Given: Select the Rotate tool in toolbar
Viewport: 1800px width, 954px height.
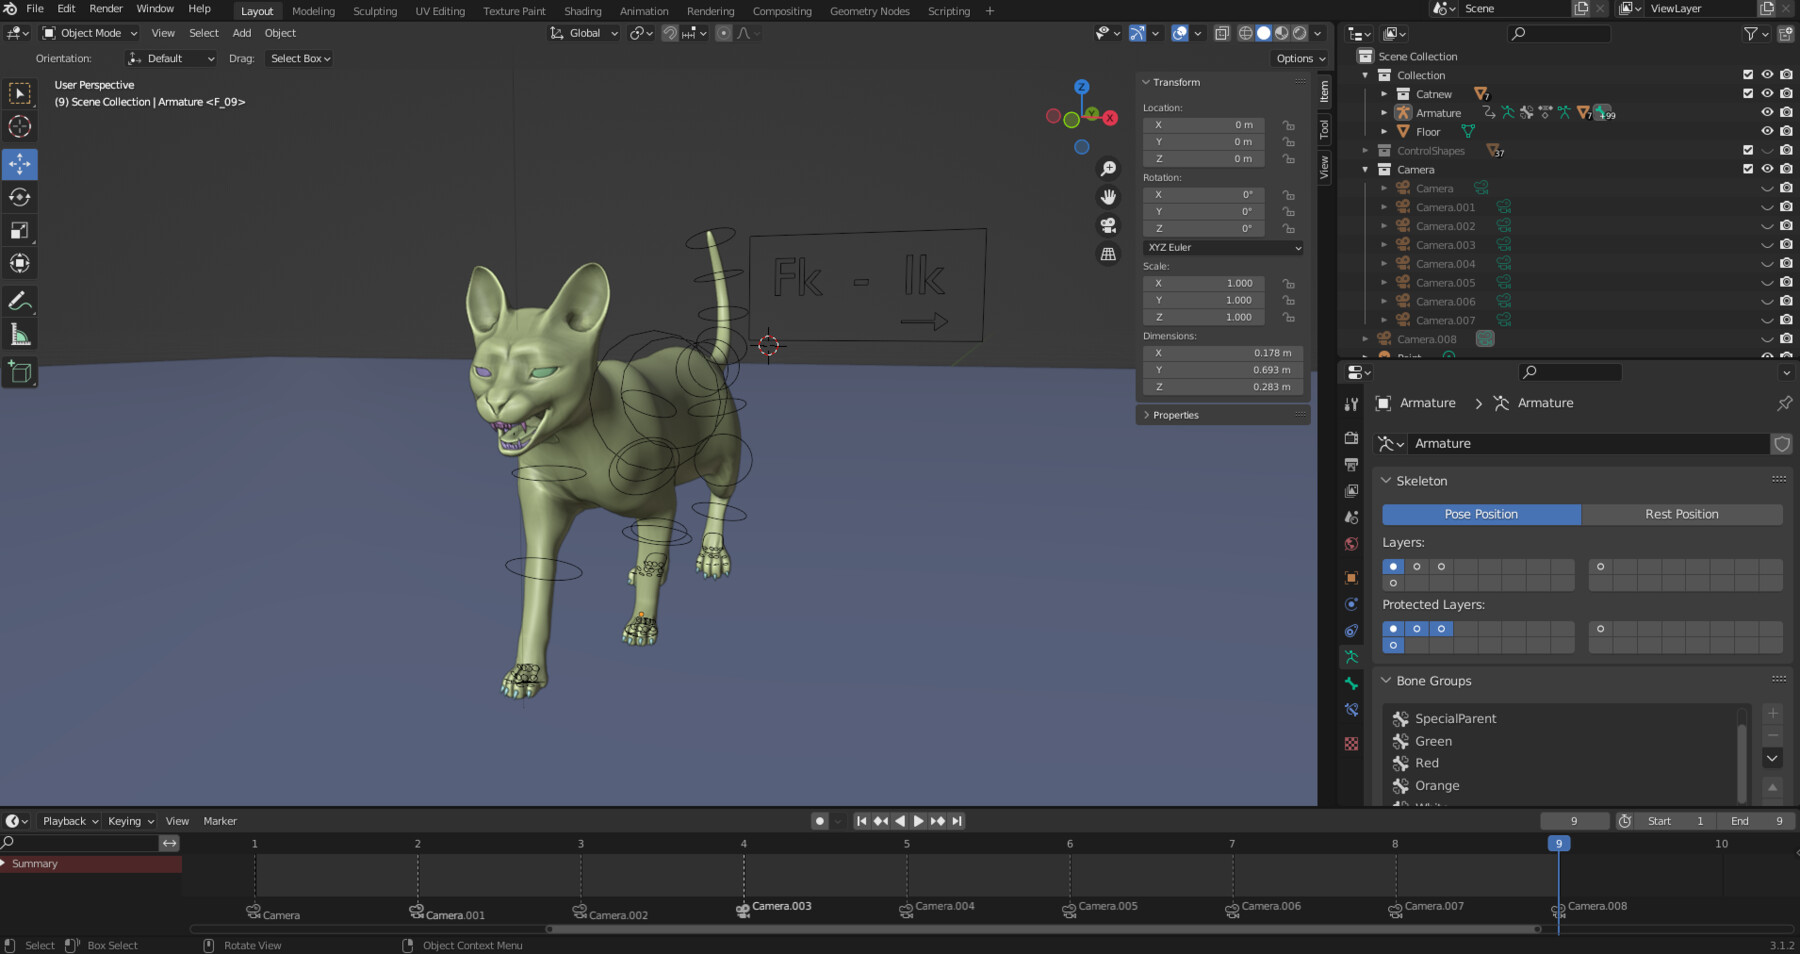Looking at the screenshot, I should [x=19, y=197].
